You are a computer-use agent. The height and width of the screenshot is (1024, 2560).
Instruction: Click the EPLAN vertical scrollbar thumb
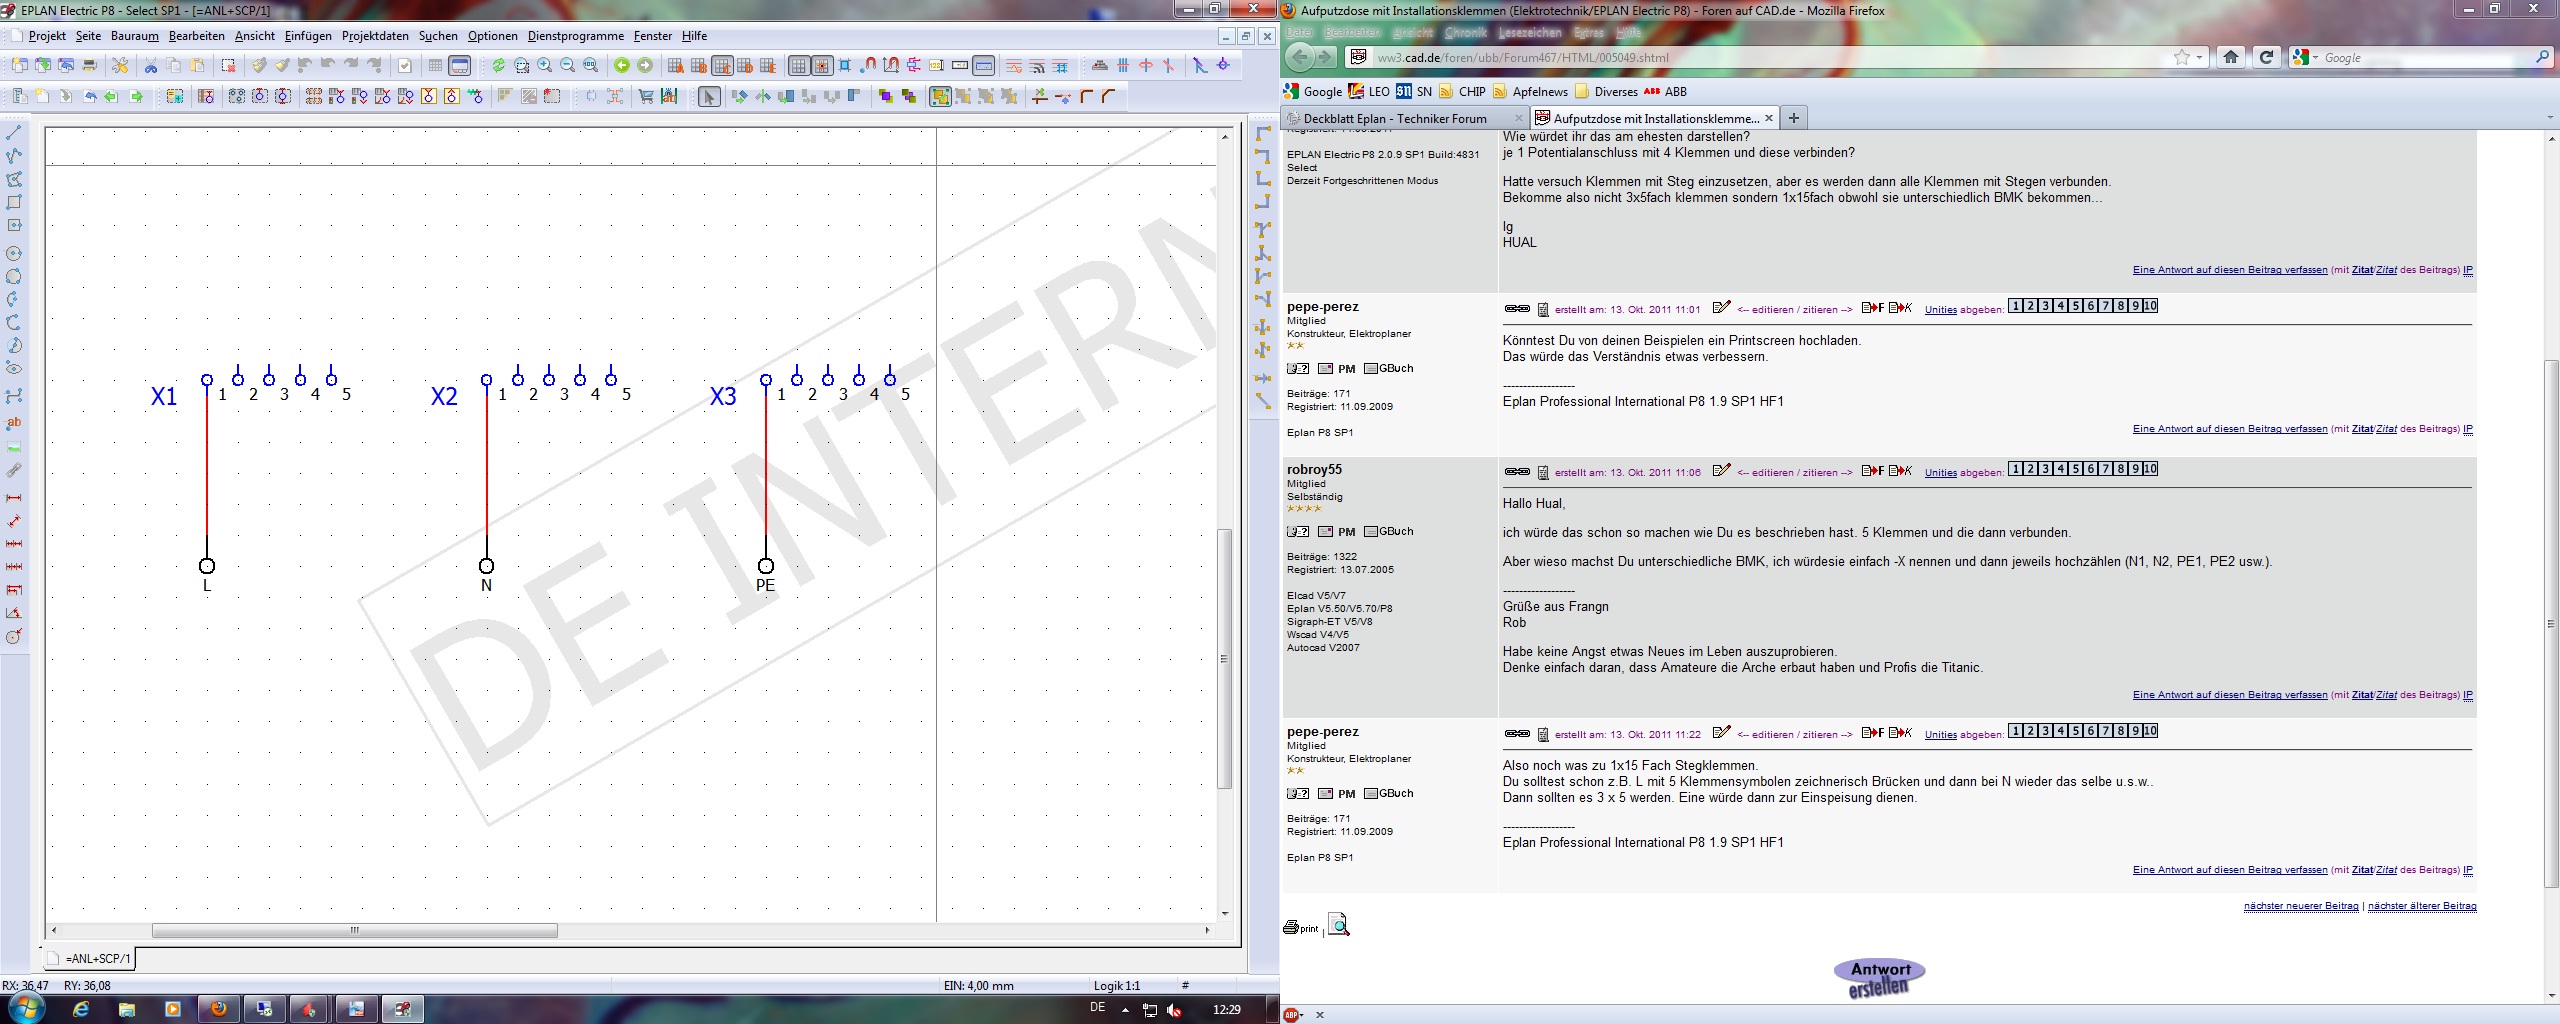coord(1224,658)
